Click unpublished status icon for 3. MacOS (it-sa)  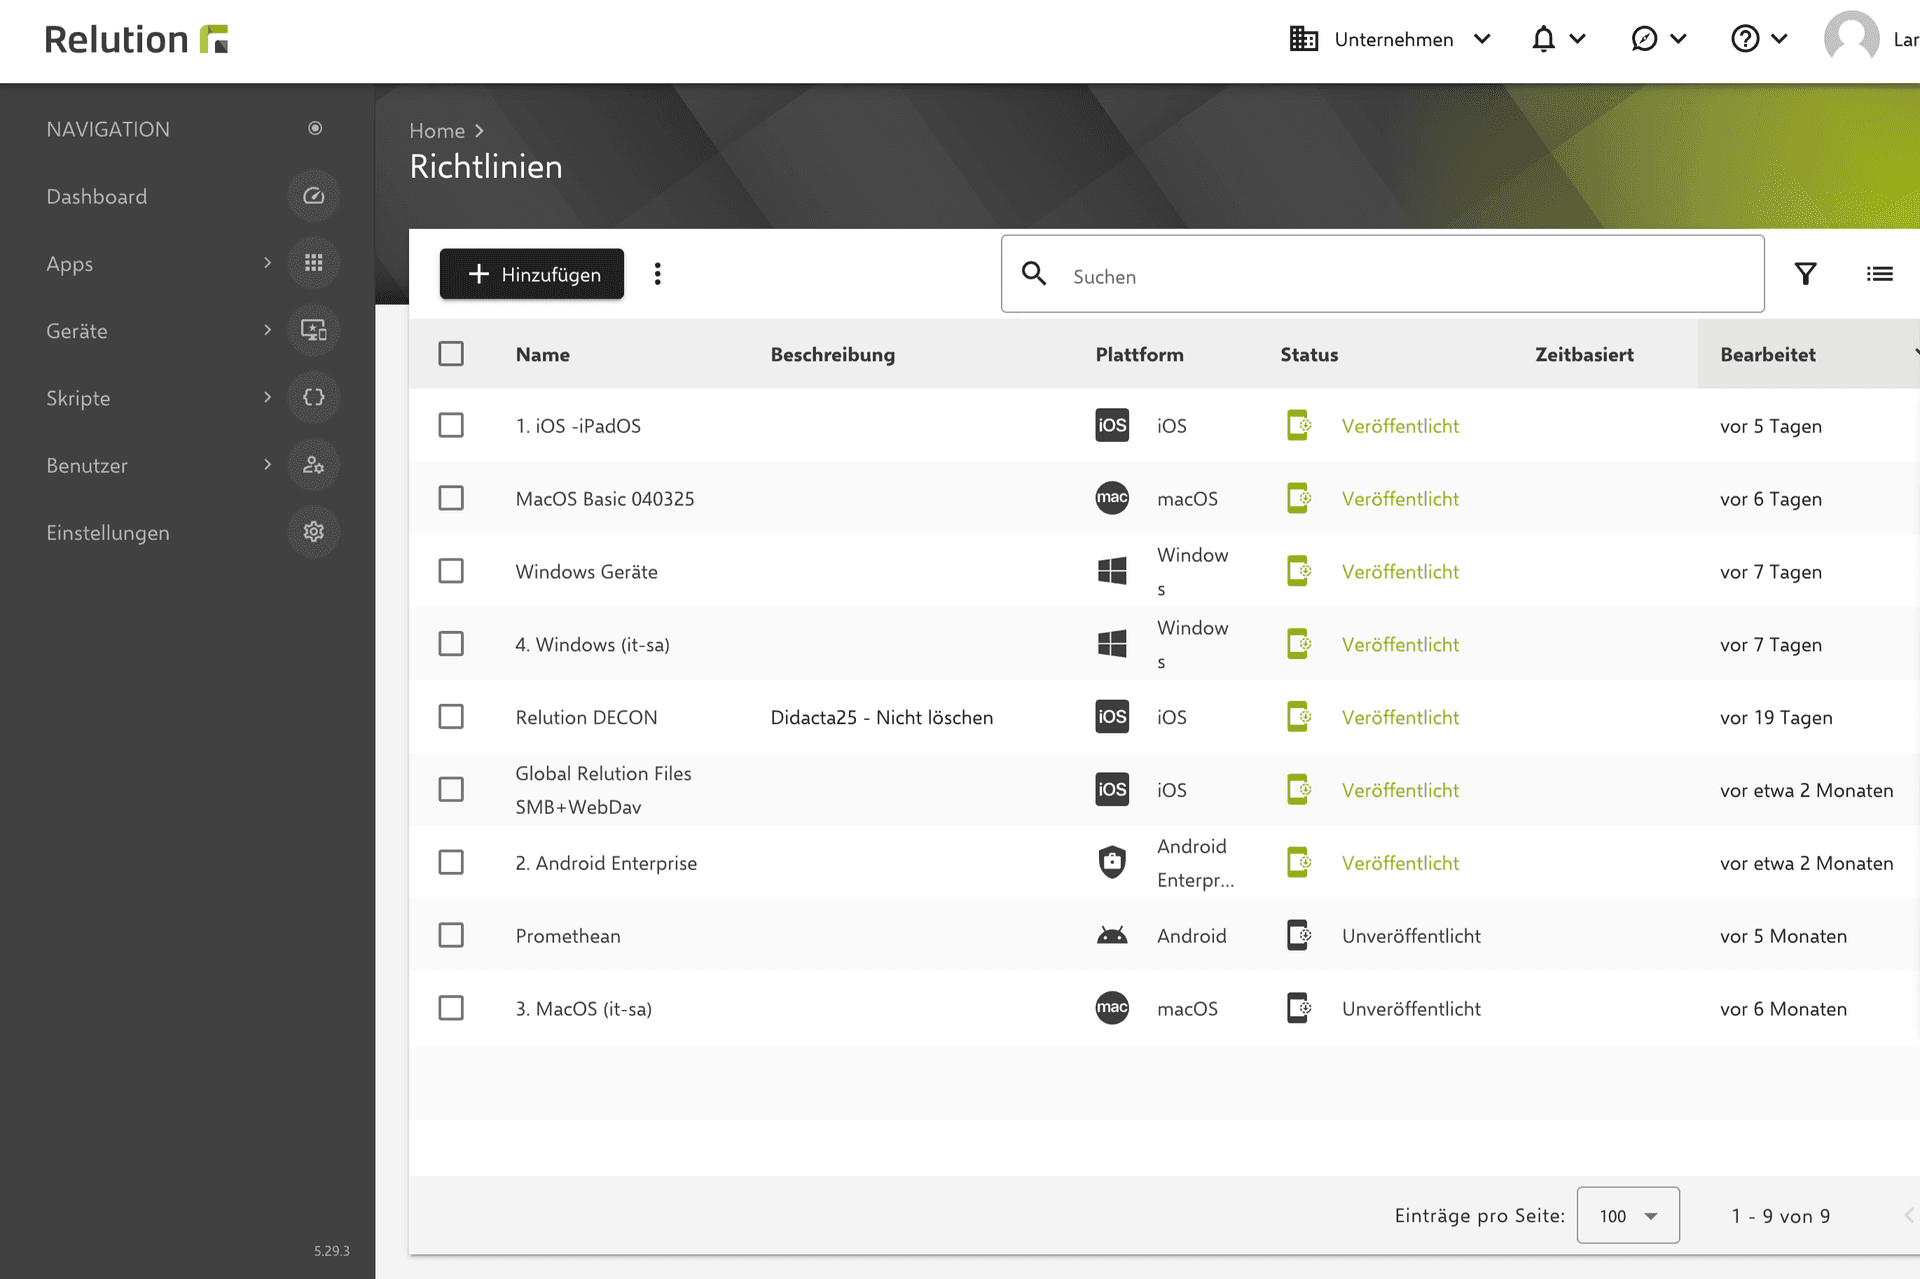[x=1299, y=1008]
